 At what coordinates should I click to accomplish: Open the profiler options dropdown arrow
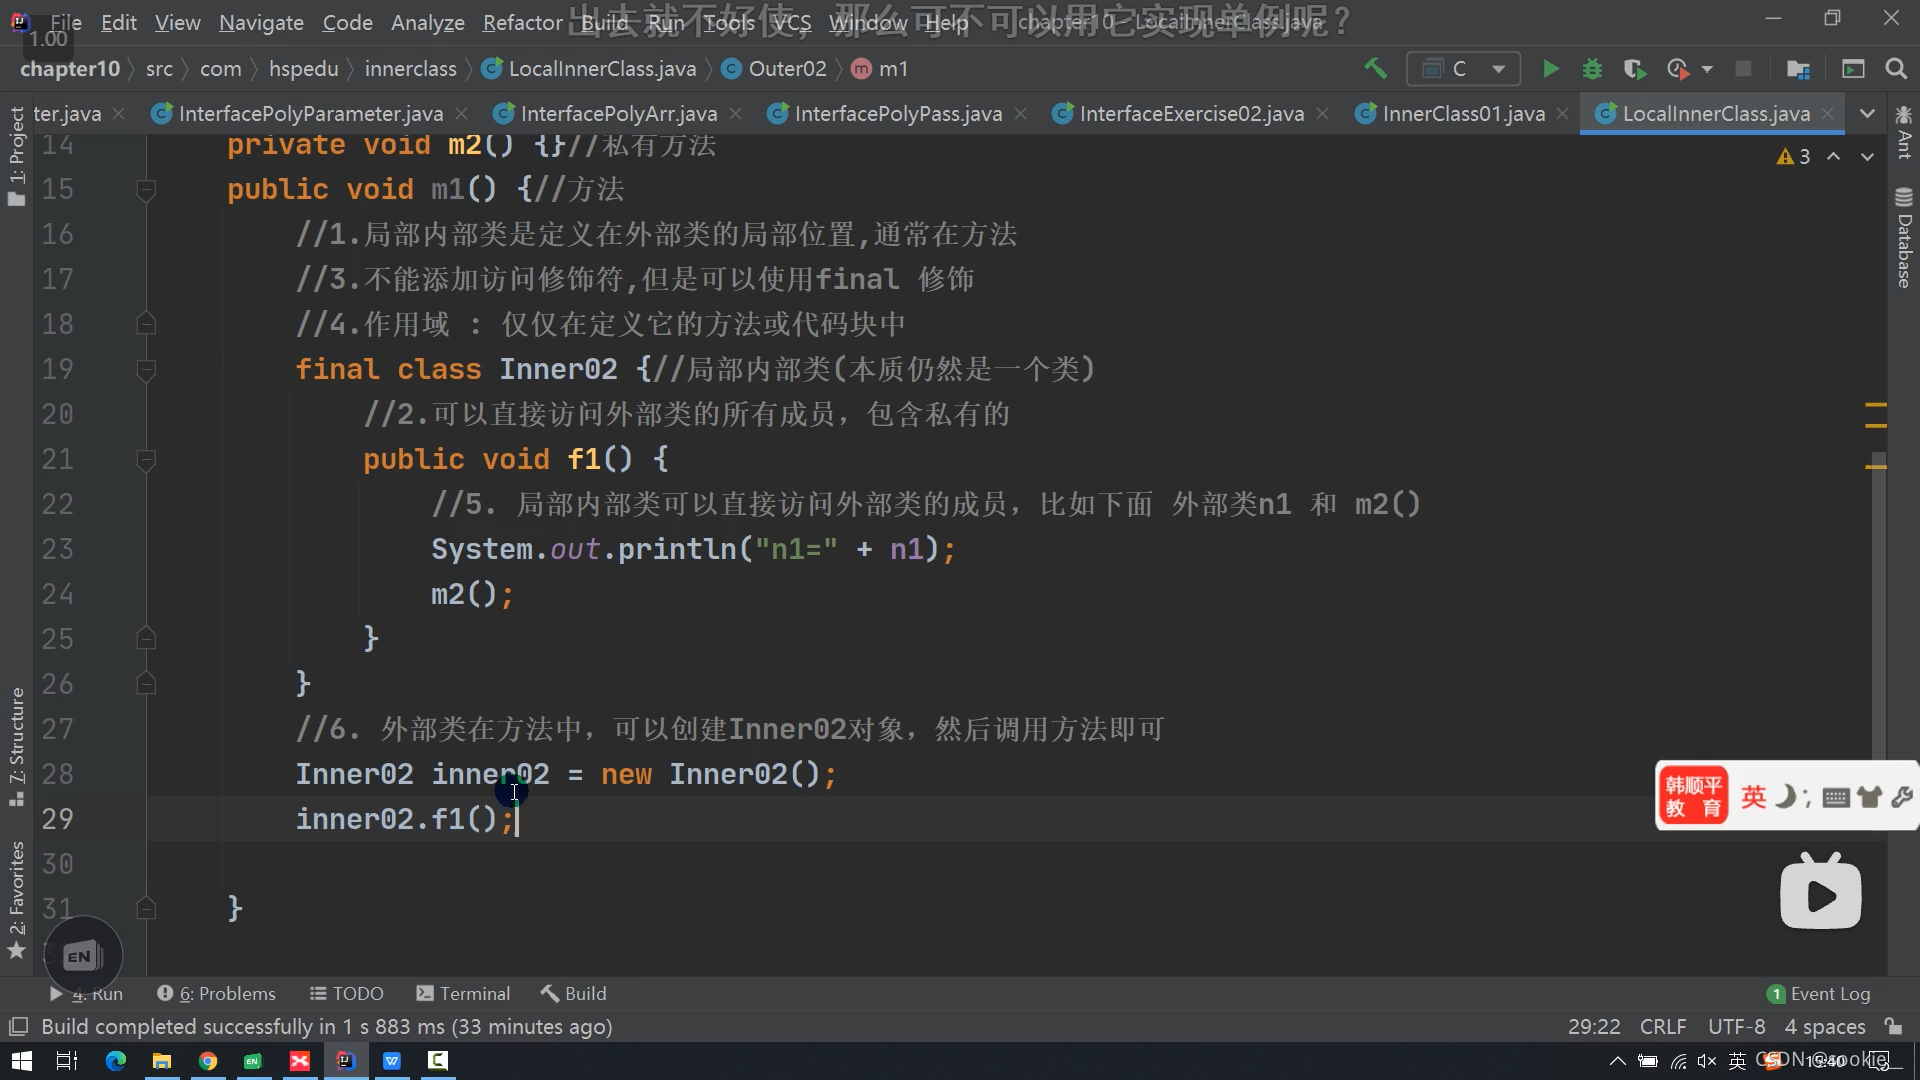(x=1707, y=69)
